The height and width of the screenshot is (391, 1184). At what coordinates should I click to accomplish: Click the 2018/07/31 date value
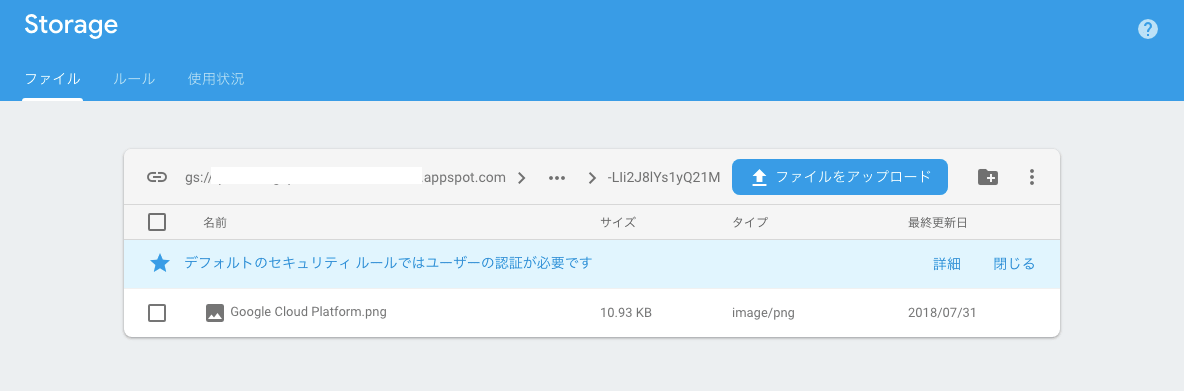coord(942,312)
